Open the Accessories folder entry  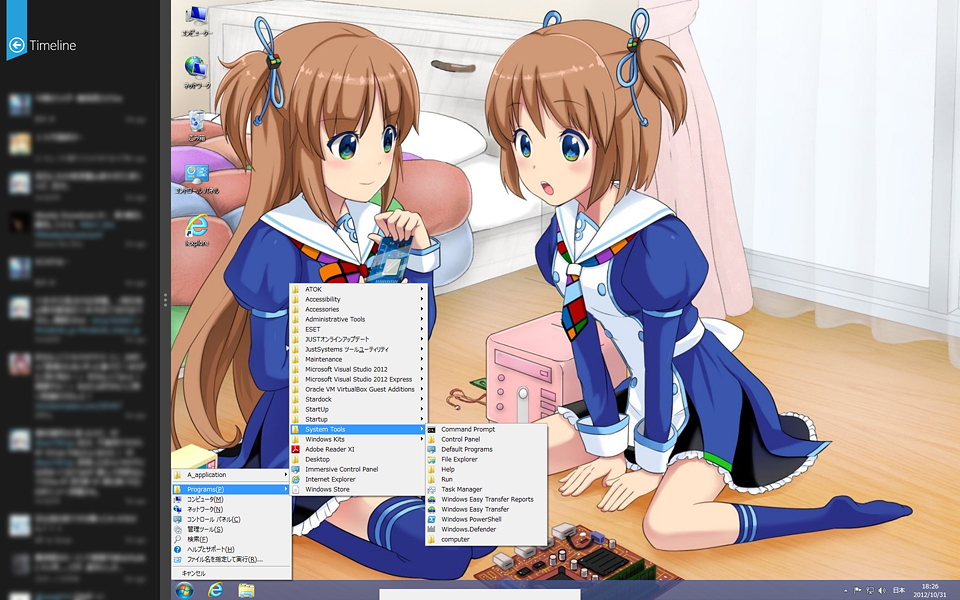[358, 309]
